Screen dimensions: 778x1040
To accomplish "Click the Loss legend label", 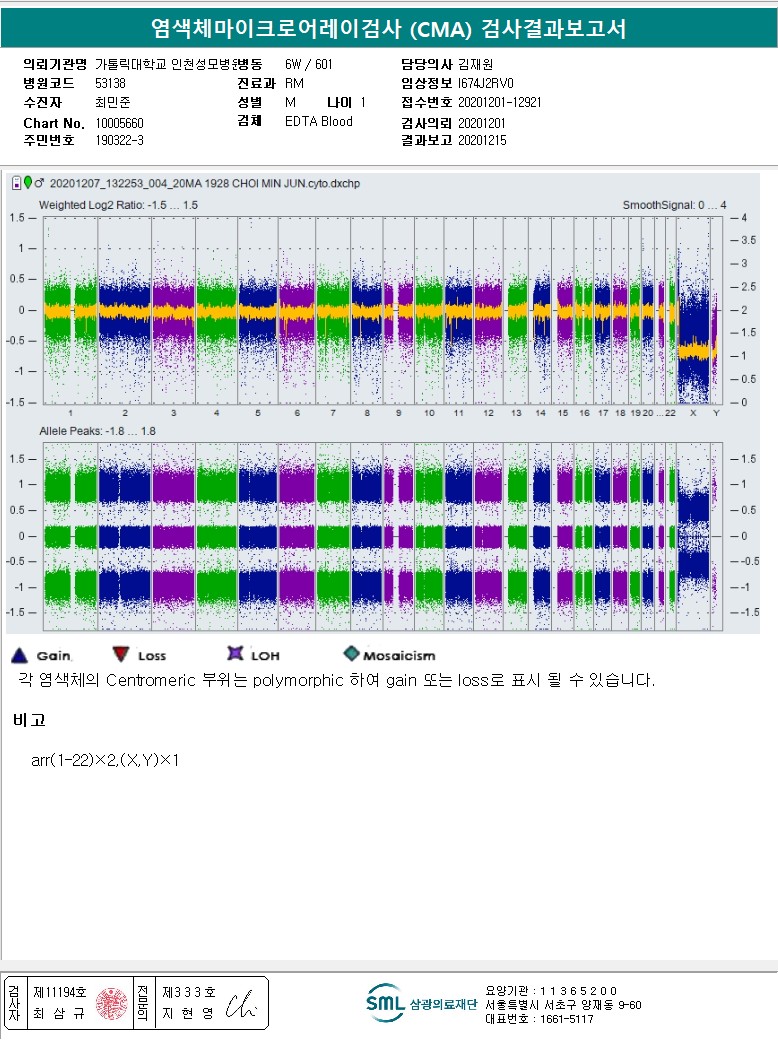I will tap(152, 656).
